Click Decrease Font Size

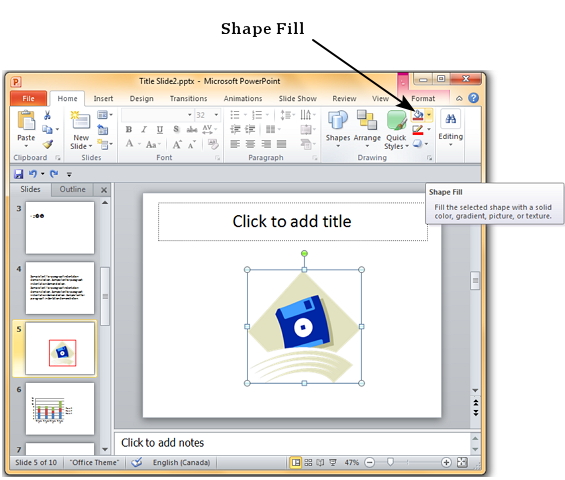(x=192, y=145)
